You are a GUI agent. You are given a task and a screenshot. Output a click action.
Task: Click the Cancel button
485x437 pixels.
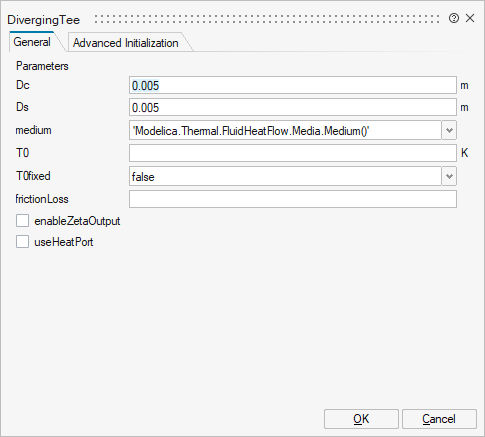click(439, 419)
